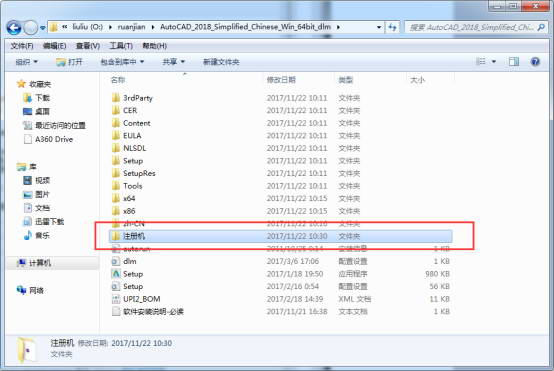Select the EULA folder icon
This screenshot has width=554, height=371.
pos(116,135)
